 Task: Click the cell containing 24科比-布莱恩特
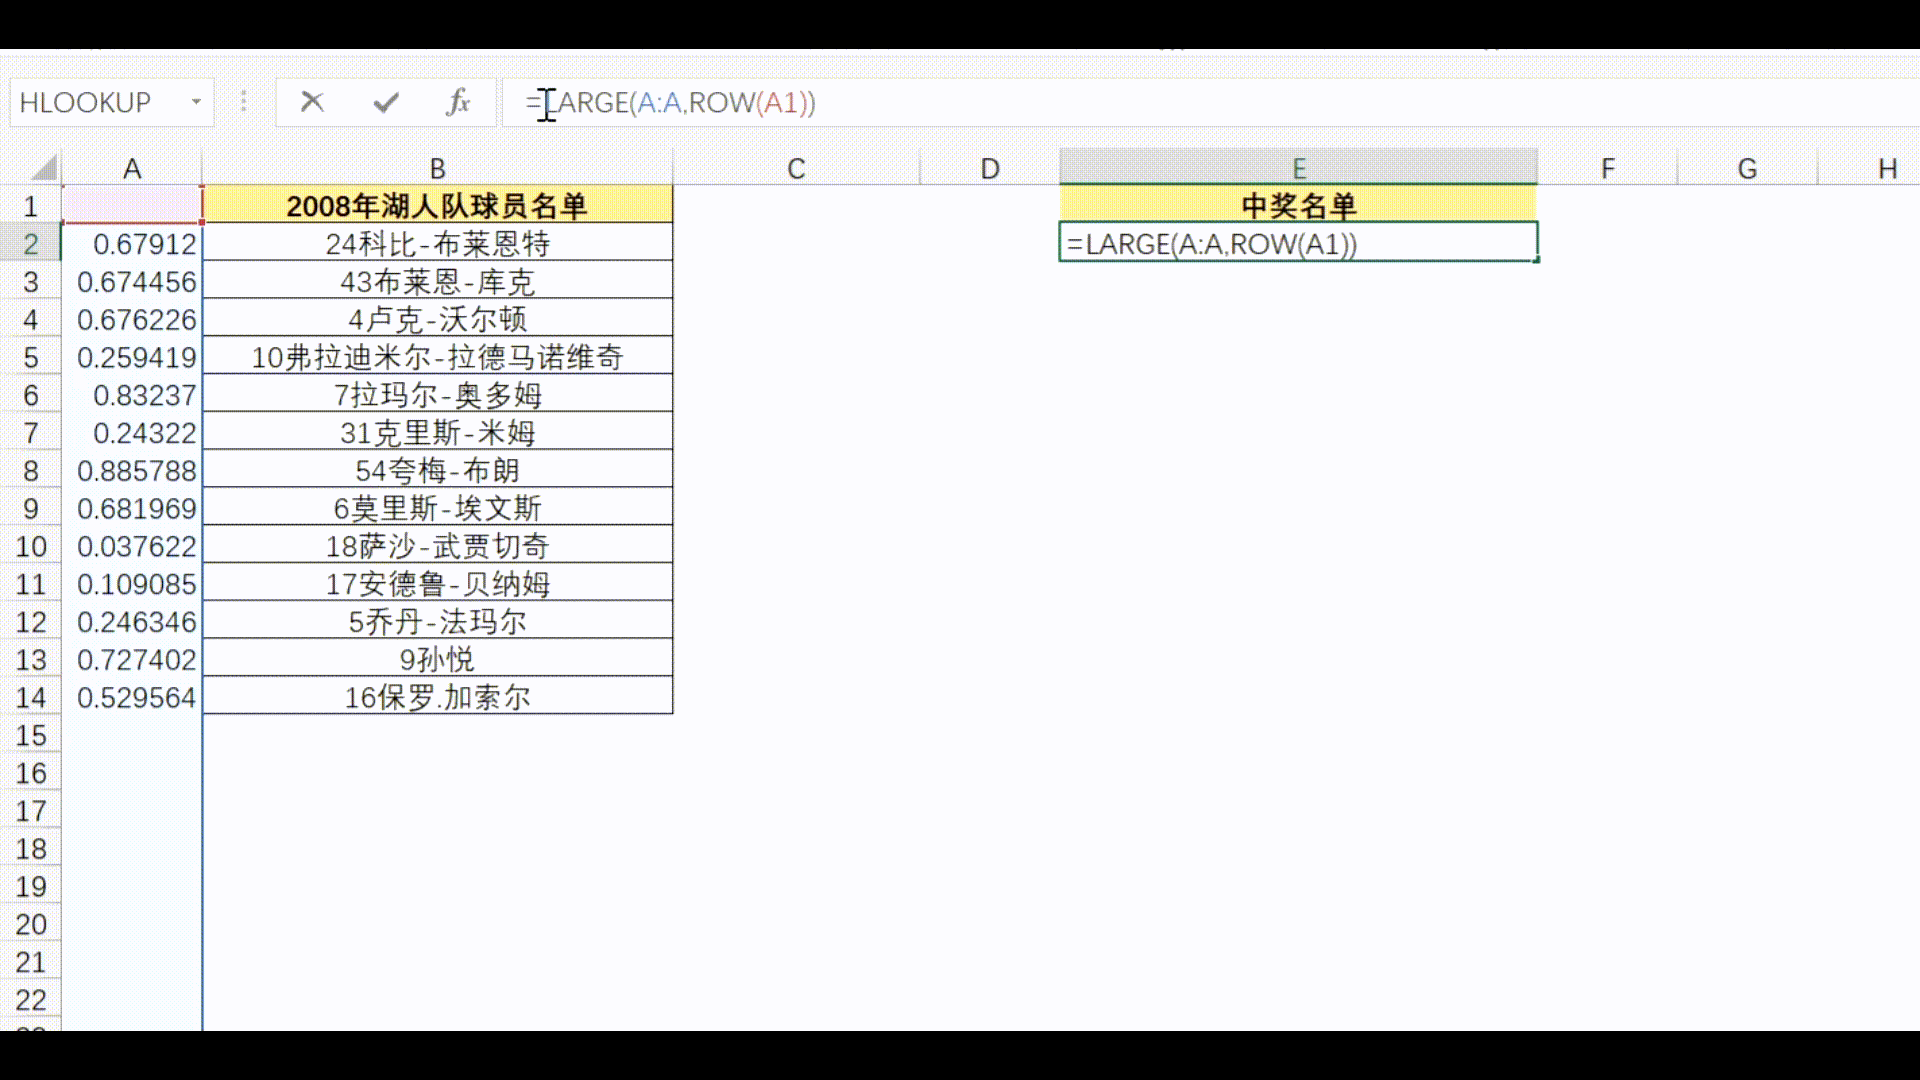437,244
